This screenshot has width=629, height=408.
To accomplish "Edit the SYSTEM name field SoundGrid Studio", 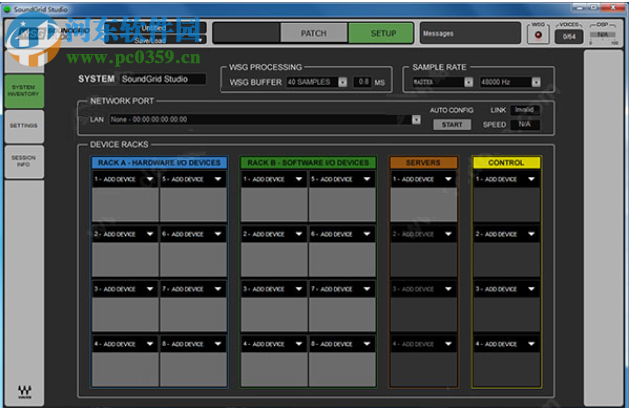I will click(x=163, y=79).
